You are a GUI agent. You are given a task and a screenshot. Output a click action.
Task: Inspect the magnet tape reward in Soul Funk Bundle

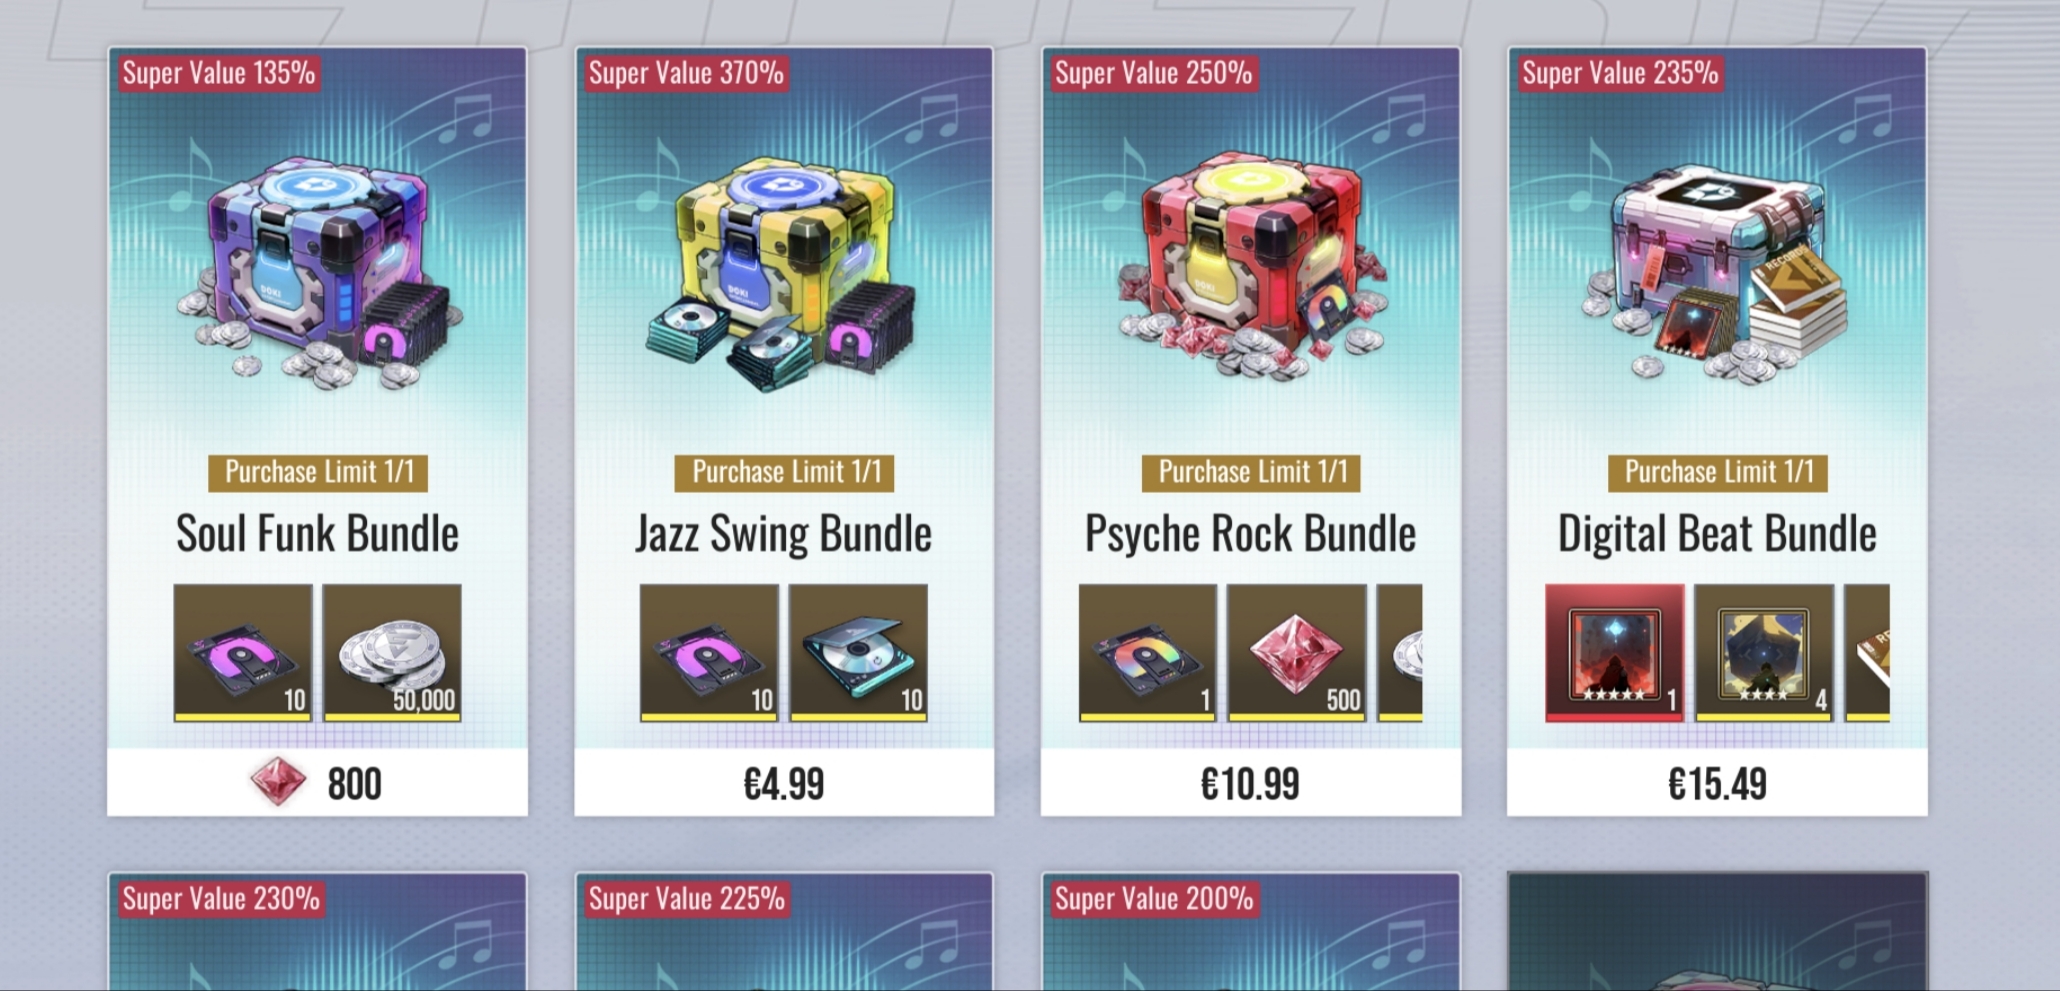click(243, 652)
